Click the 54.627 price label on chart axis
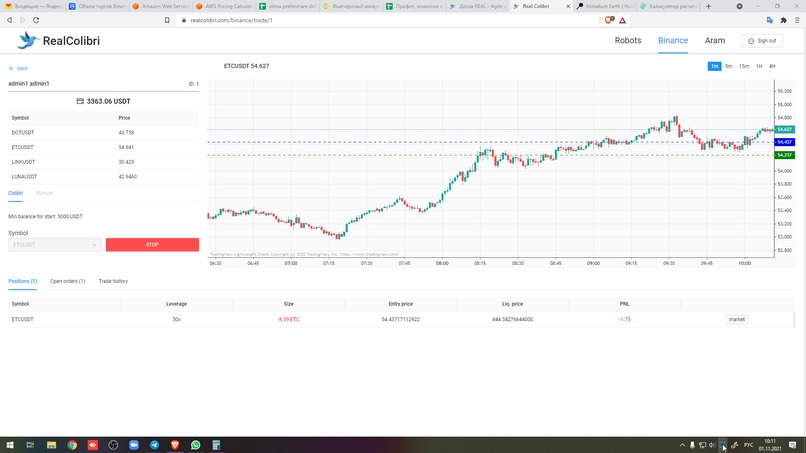Image resolution: width=806 pixels, height=453 pixels. point(784,130)
